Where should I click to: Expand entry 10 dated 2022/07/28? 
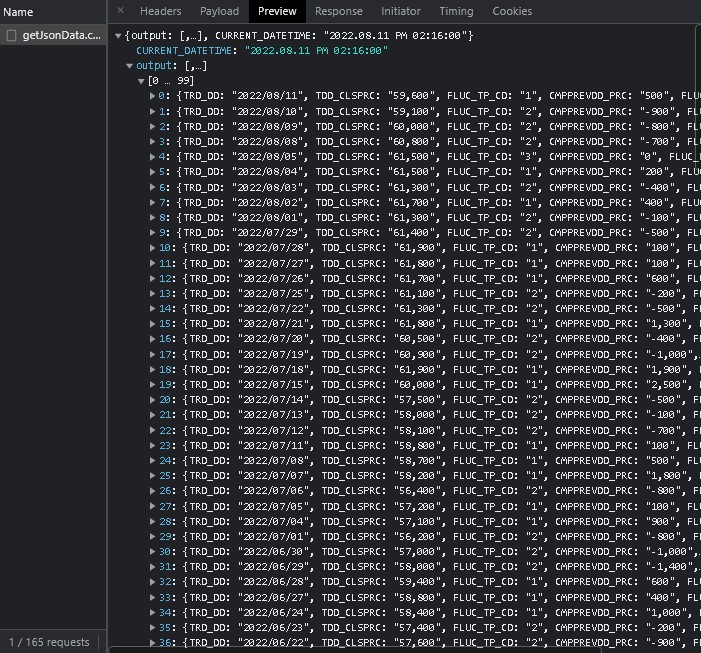coord(152,248)
